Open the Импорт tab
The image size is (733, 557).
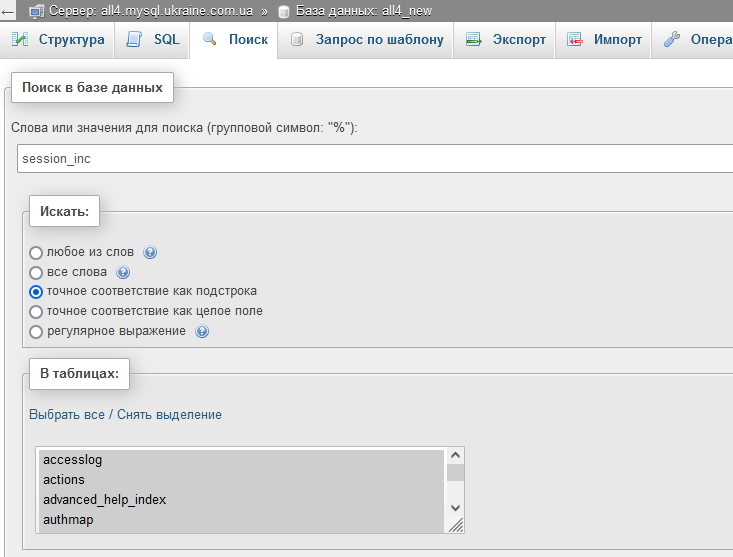pos(603,40)
